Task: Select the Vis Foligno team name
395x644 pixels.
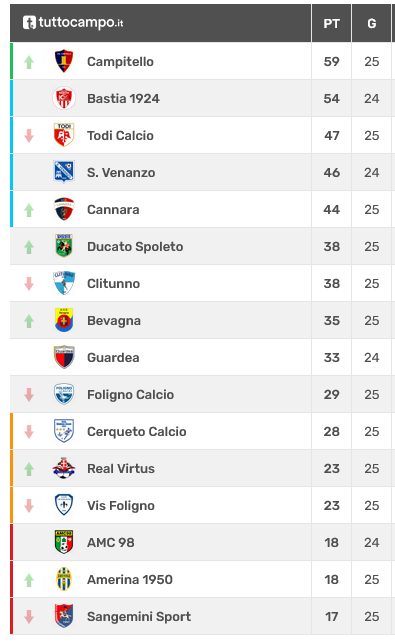Action: tap(121, 506)
